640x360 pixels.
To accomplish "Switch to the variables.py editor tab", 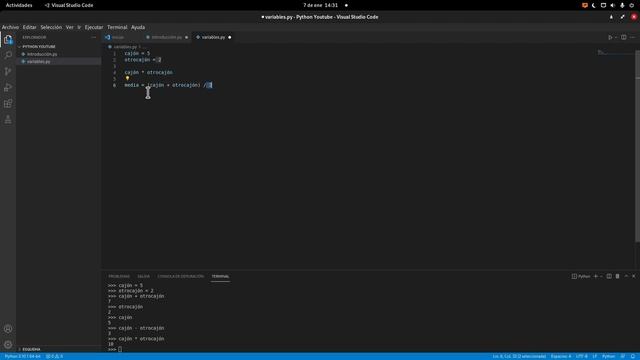I will 213,37.
